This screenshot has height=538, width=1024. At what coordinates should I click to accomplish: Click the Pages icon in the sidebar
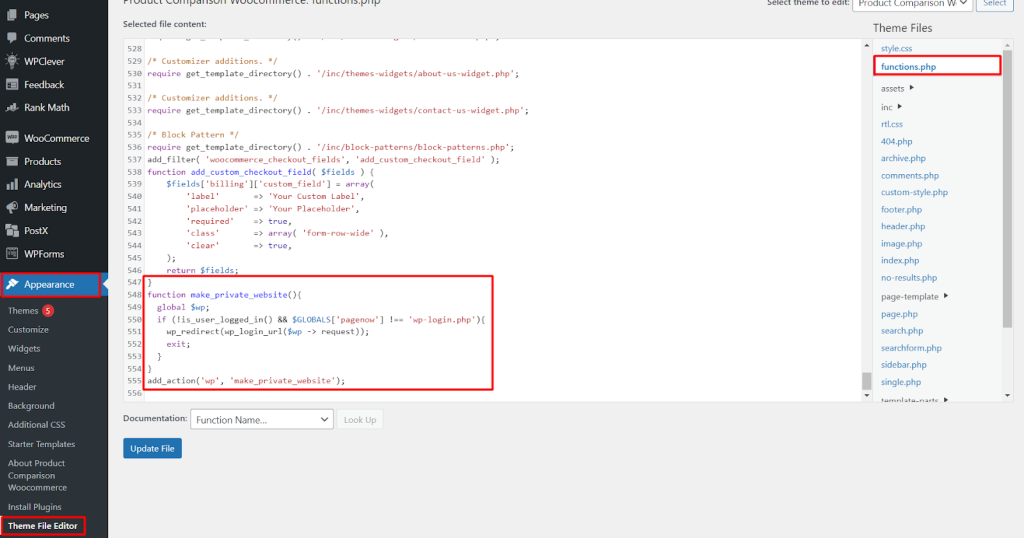pyautogui.click(x=12, y=14)
